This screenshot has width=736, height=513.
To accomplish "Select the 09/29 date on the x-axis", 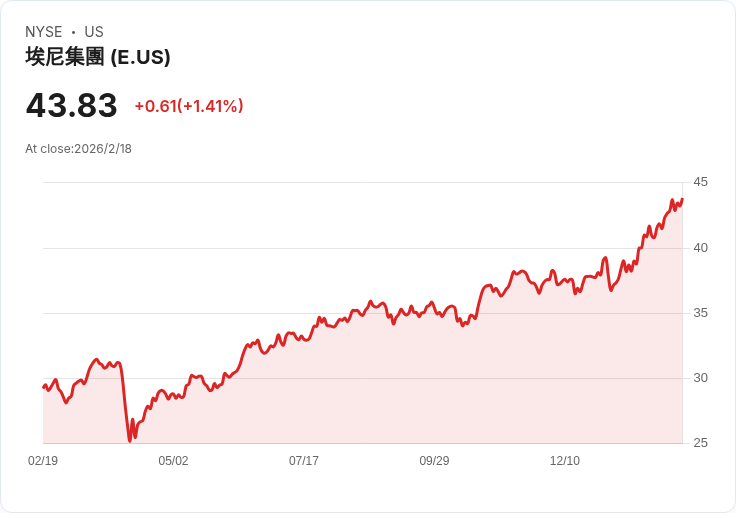I will [434, 461].
